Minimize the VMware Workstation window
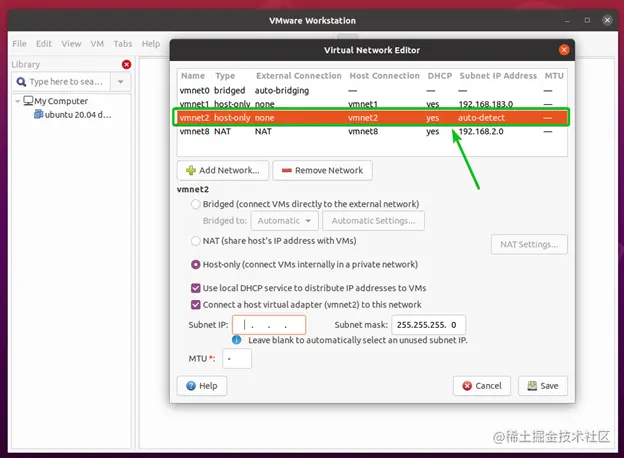Screen dimensions: 624x458 567,20
